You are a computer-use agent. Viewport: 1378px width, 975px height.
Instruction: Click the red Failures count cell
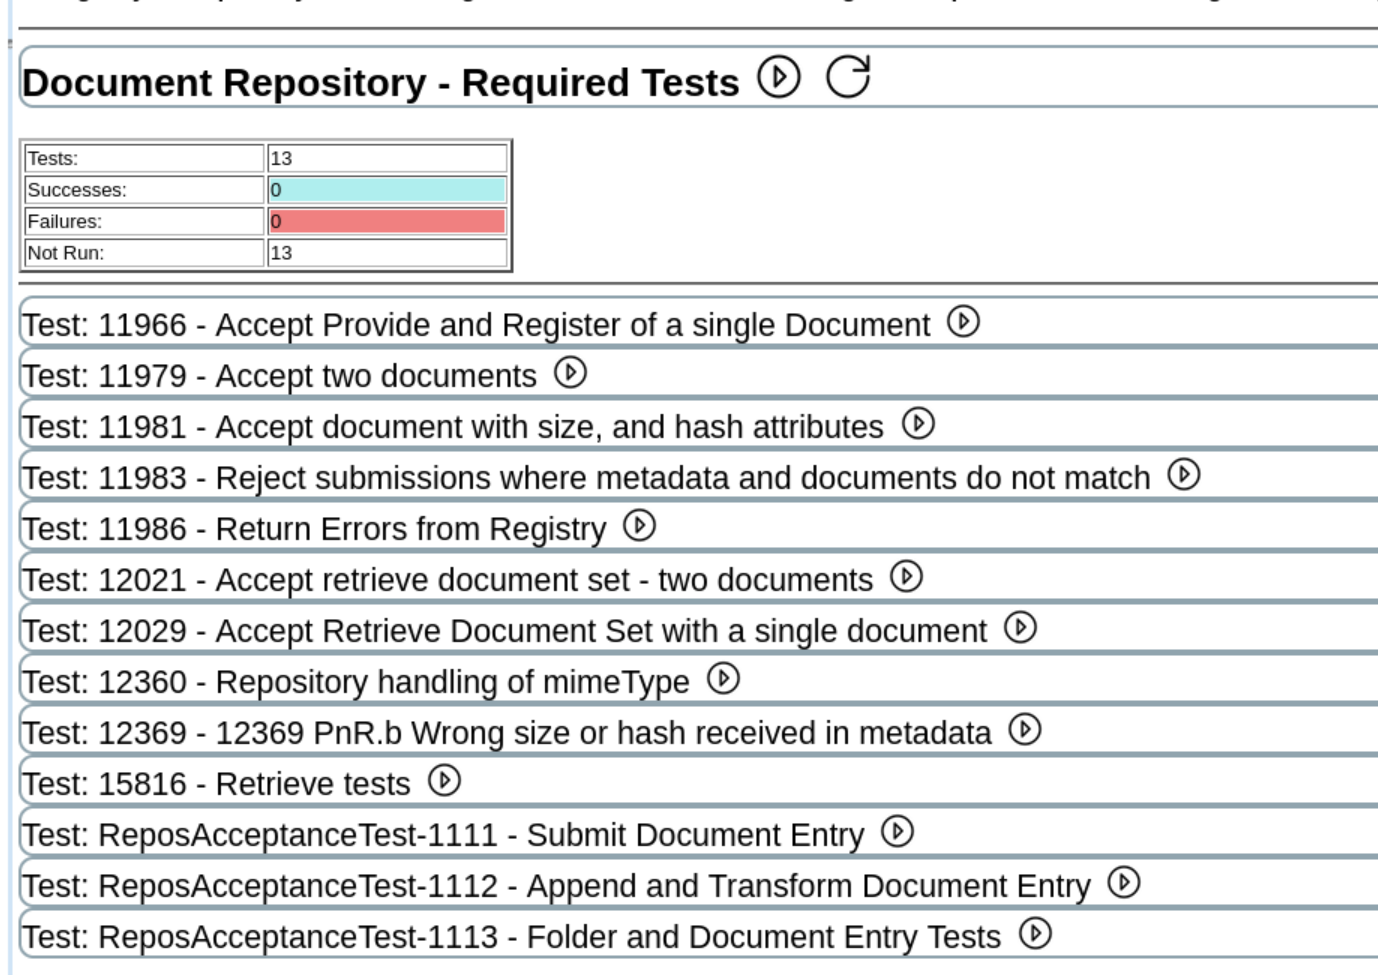(x=387, y=221)
